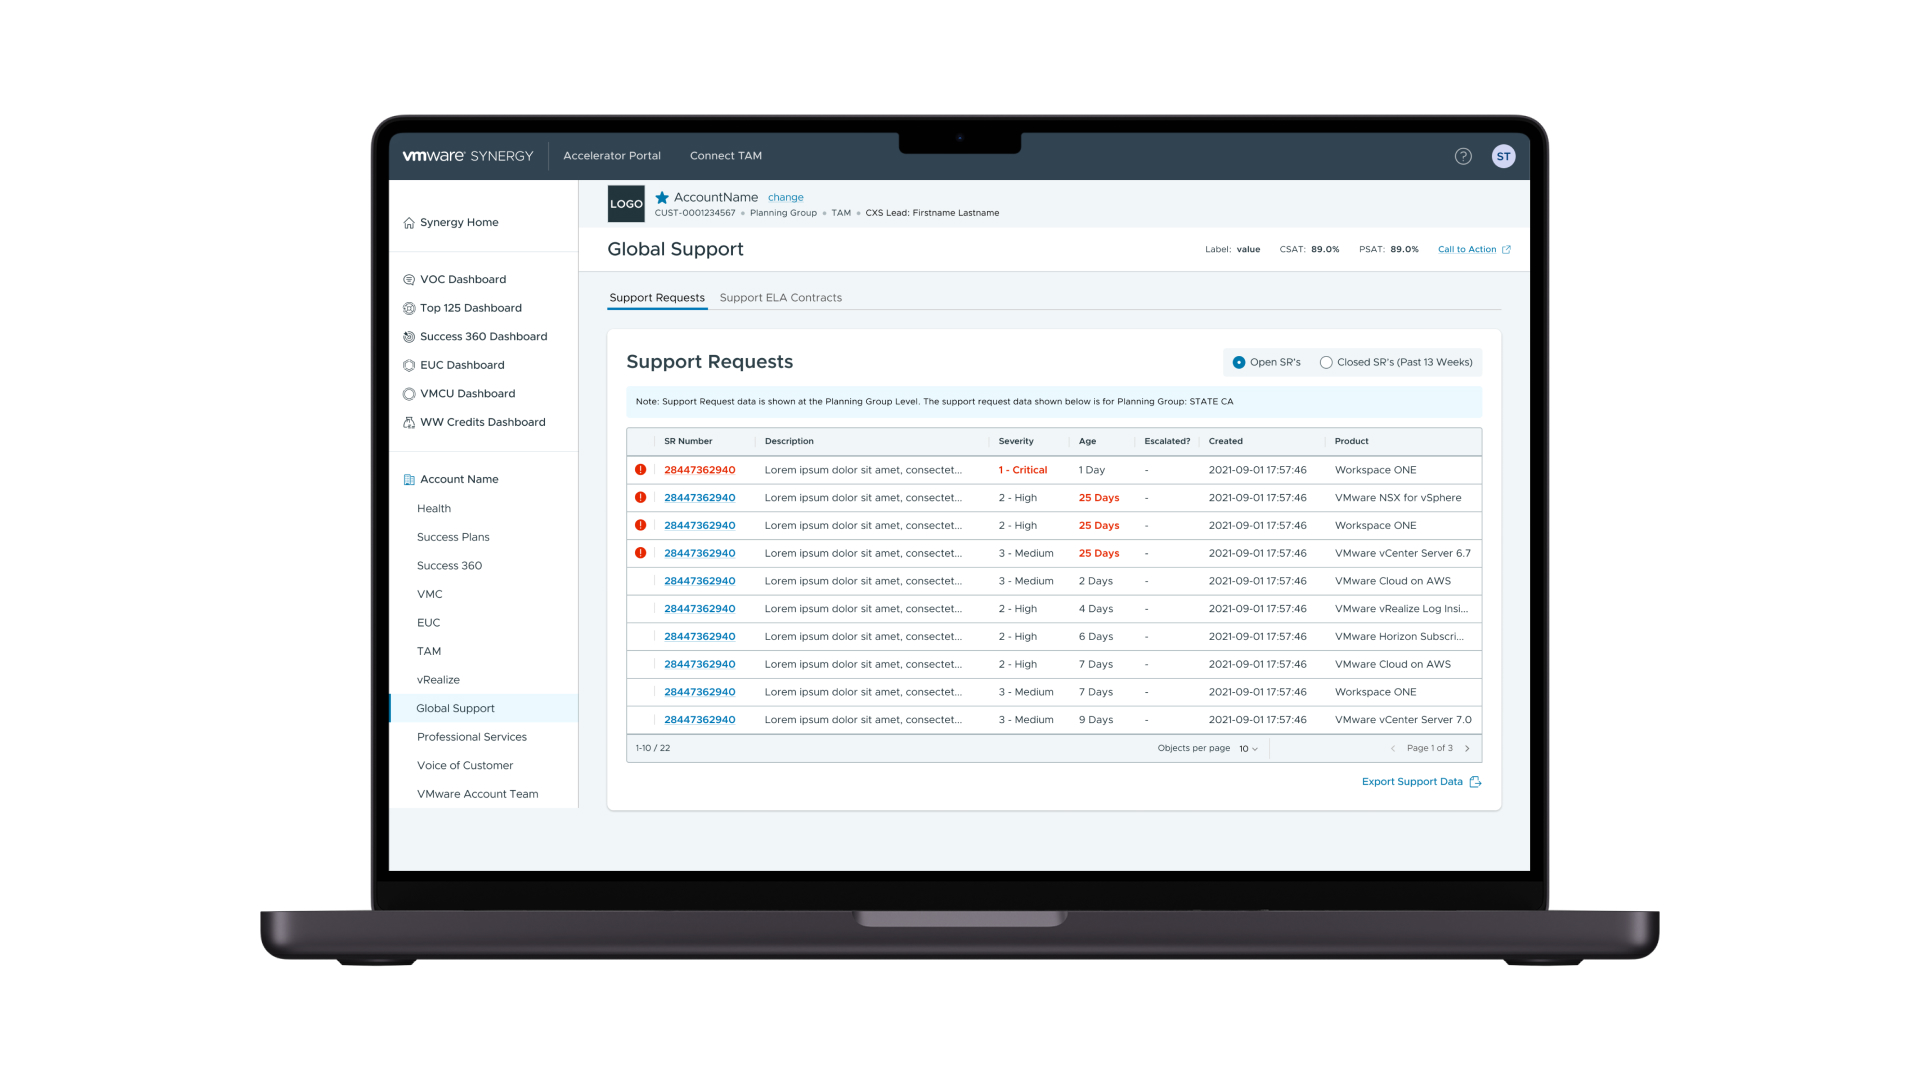Click the VMCU Dashboard icon
Viewport: 1920px width, 1080px height.
pos(409,394)
